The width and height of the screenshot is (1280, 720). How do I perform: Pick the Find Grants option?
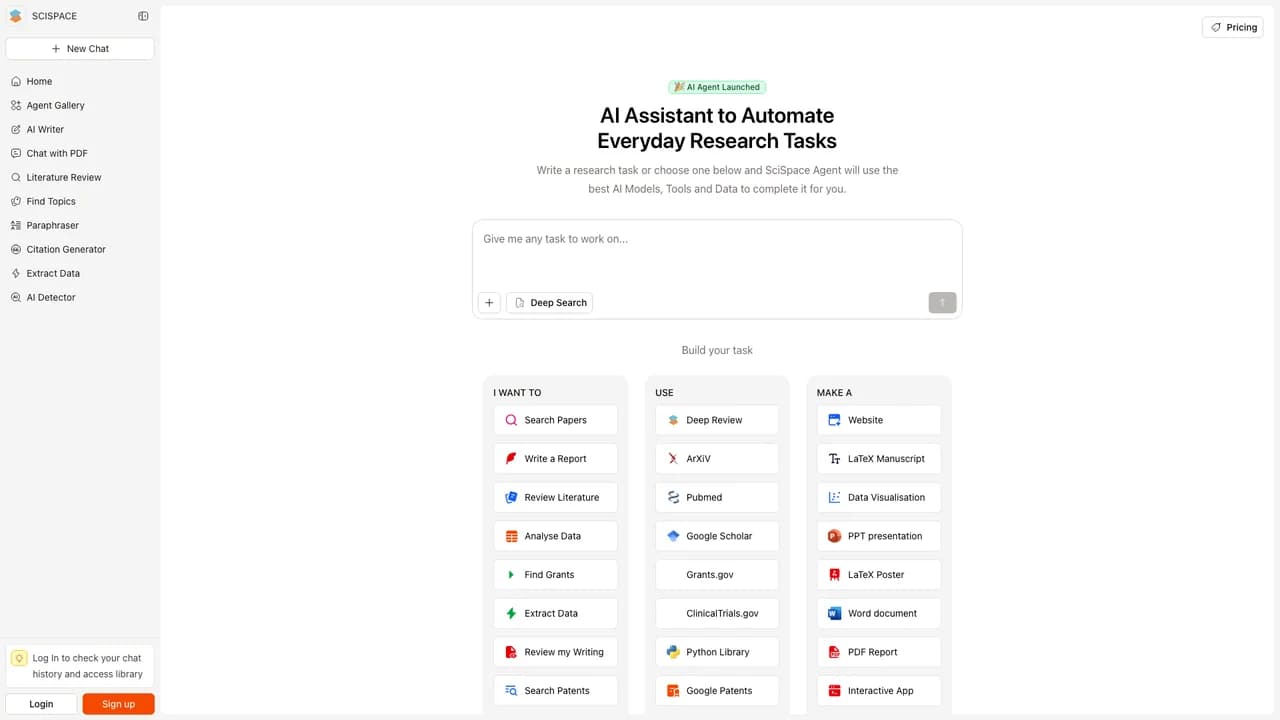coord(555,575)
